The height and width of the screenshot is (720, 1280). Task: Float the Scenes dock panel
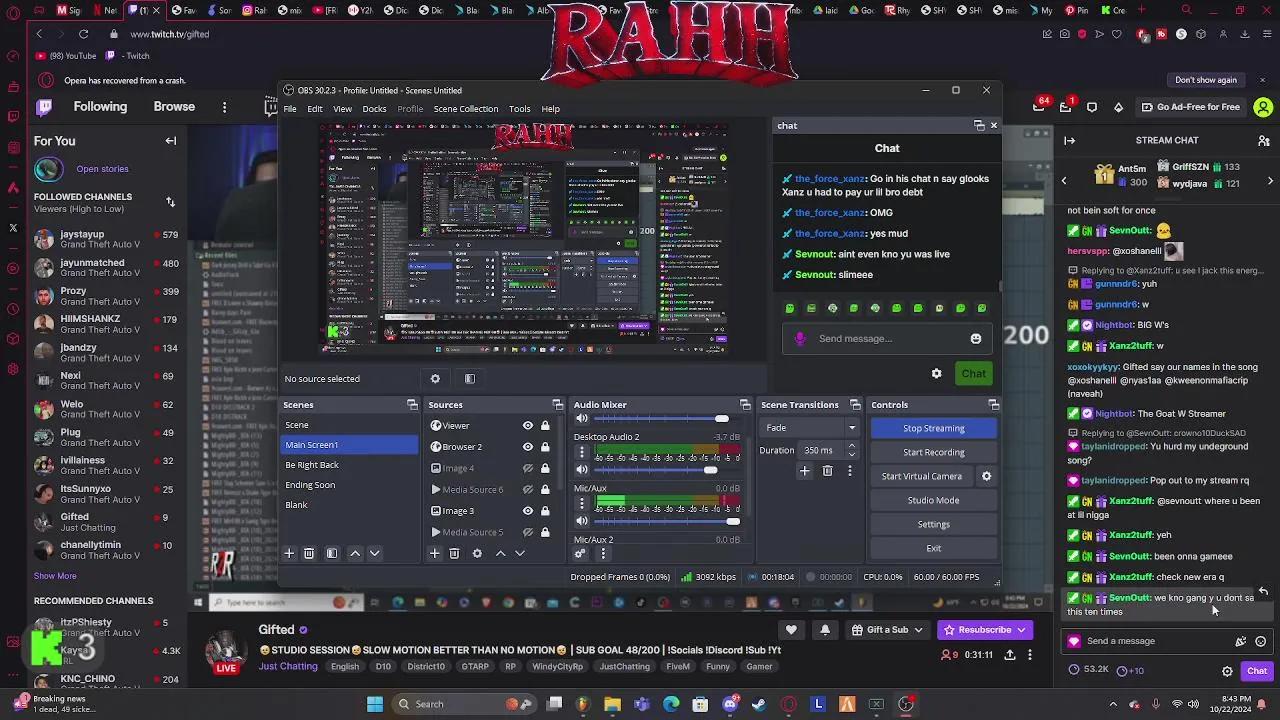pos(412,405)
